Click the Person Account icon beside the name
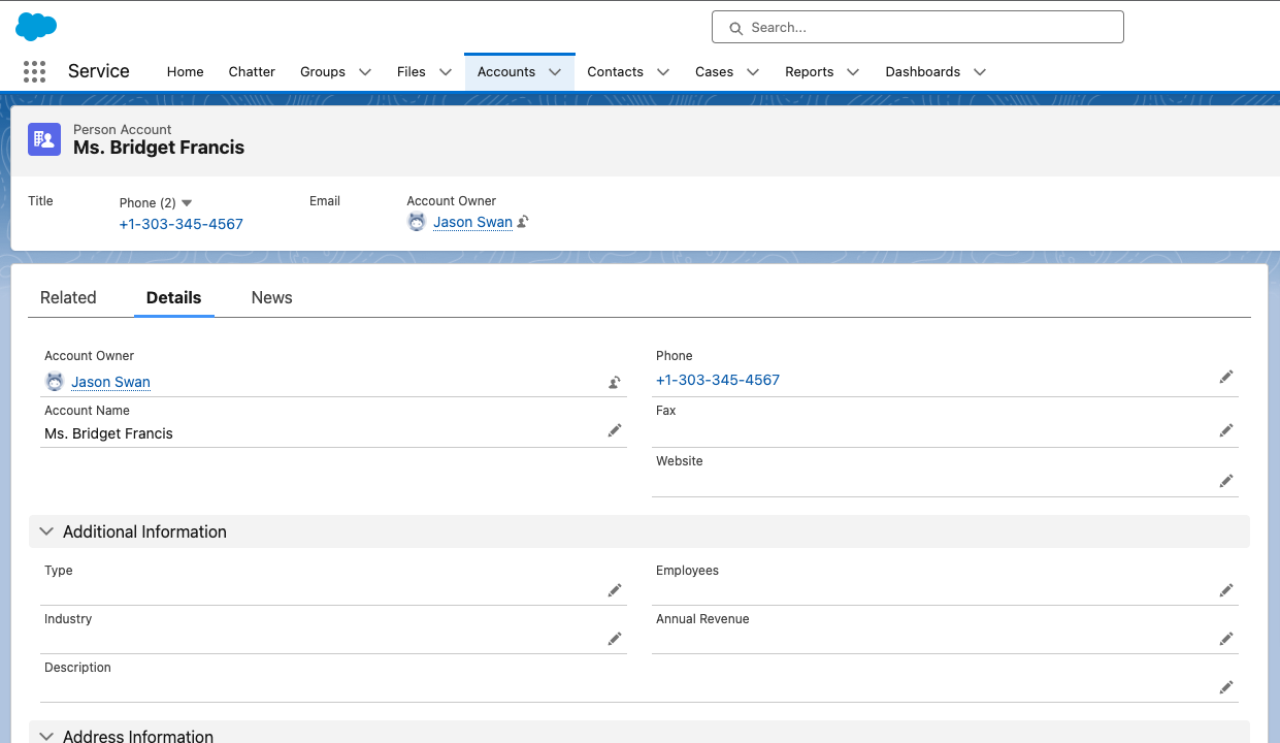The height and width of the screenshot is (743, 1280). (44, 139)
